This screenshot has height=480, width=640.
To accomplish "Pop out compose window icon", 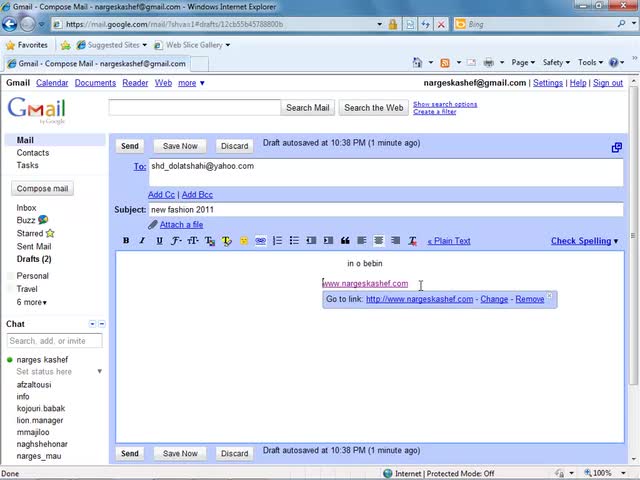I will click(x=617, y=147).
